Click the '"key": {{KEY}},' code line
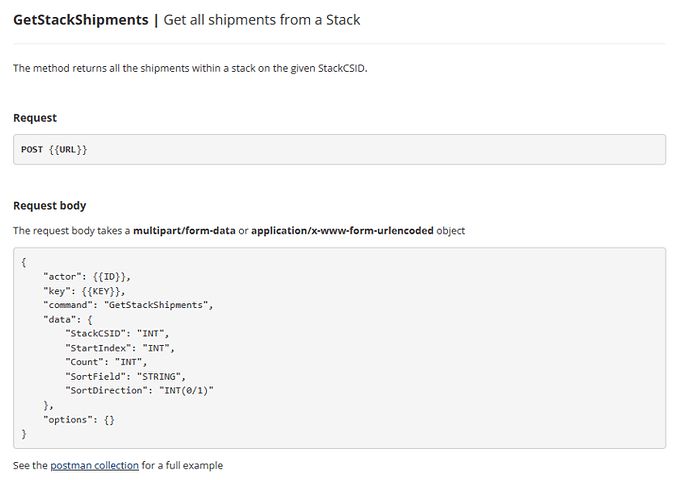 coord(84,291)
